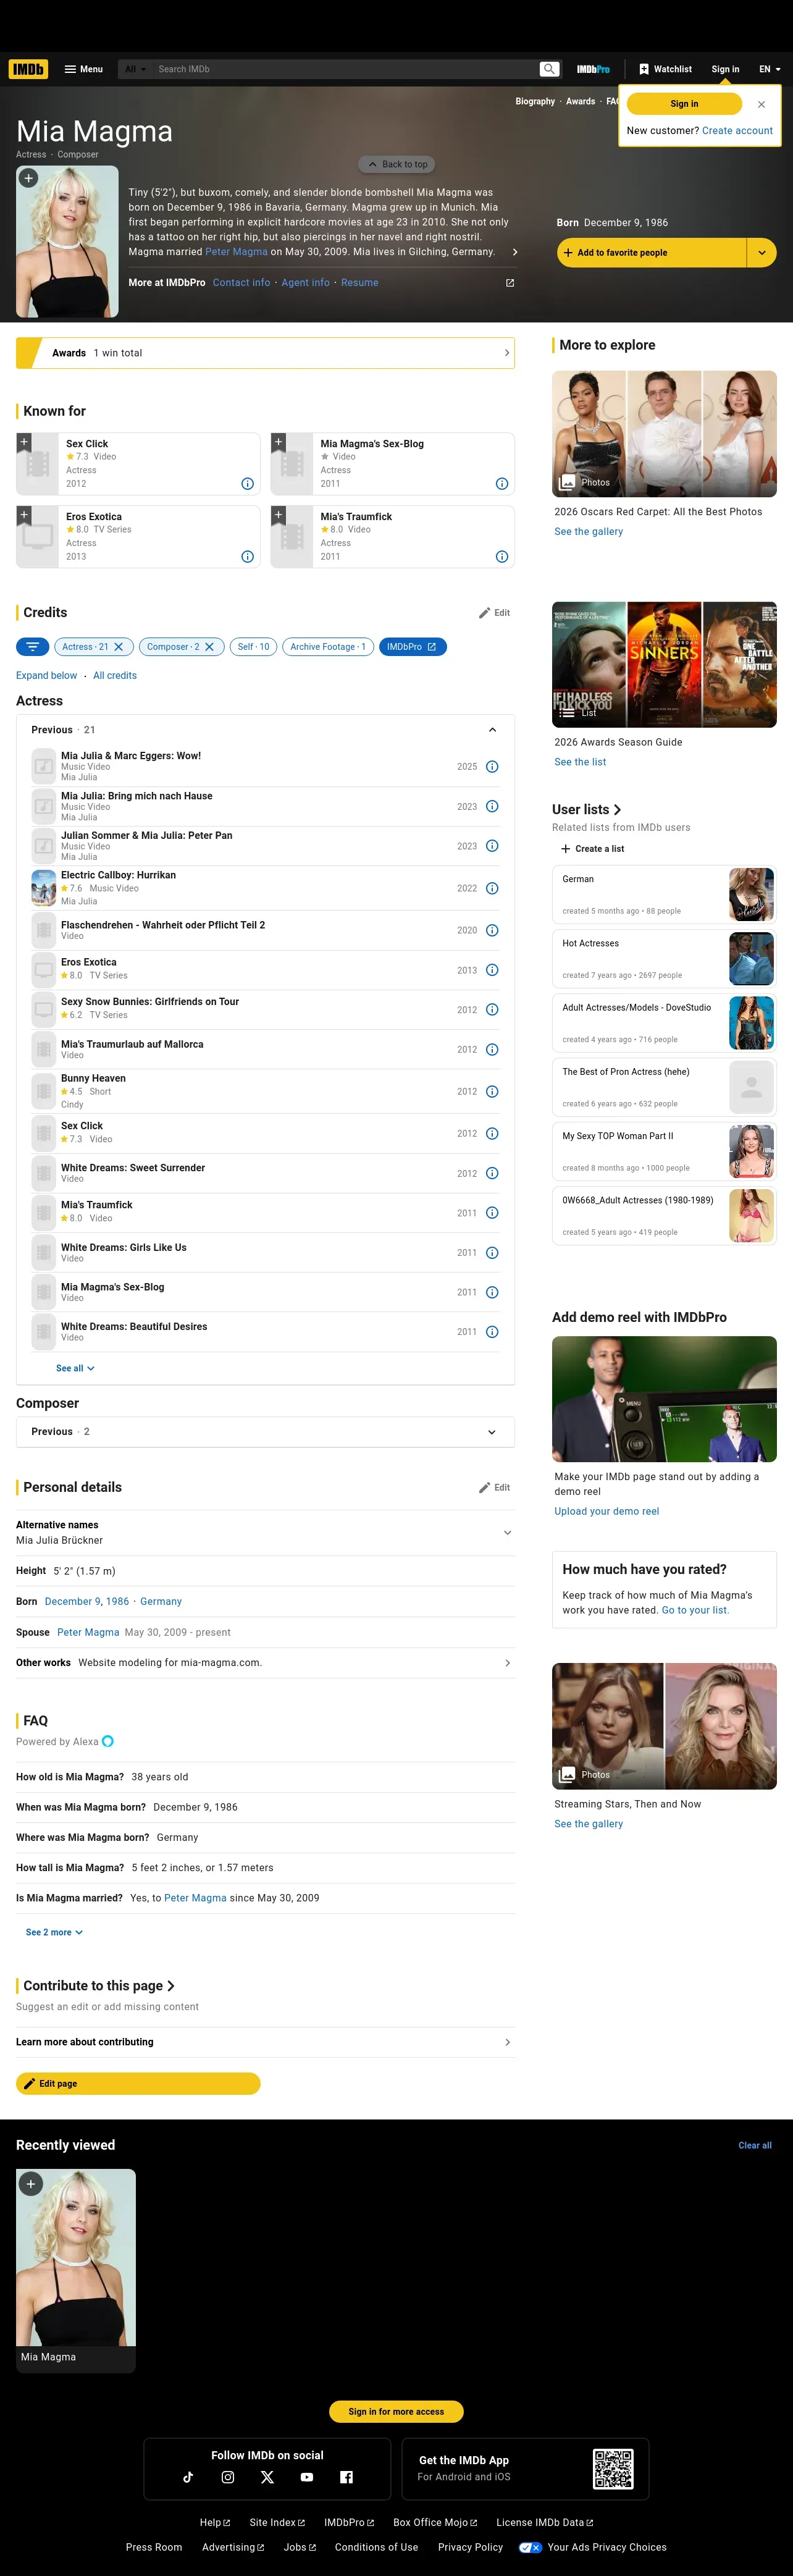Click Sign in for more access
The height and width of the screenshot is (2576, 793).
point(396,2411)
